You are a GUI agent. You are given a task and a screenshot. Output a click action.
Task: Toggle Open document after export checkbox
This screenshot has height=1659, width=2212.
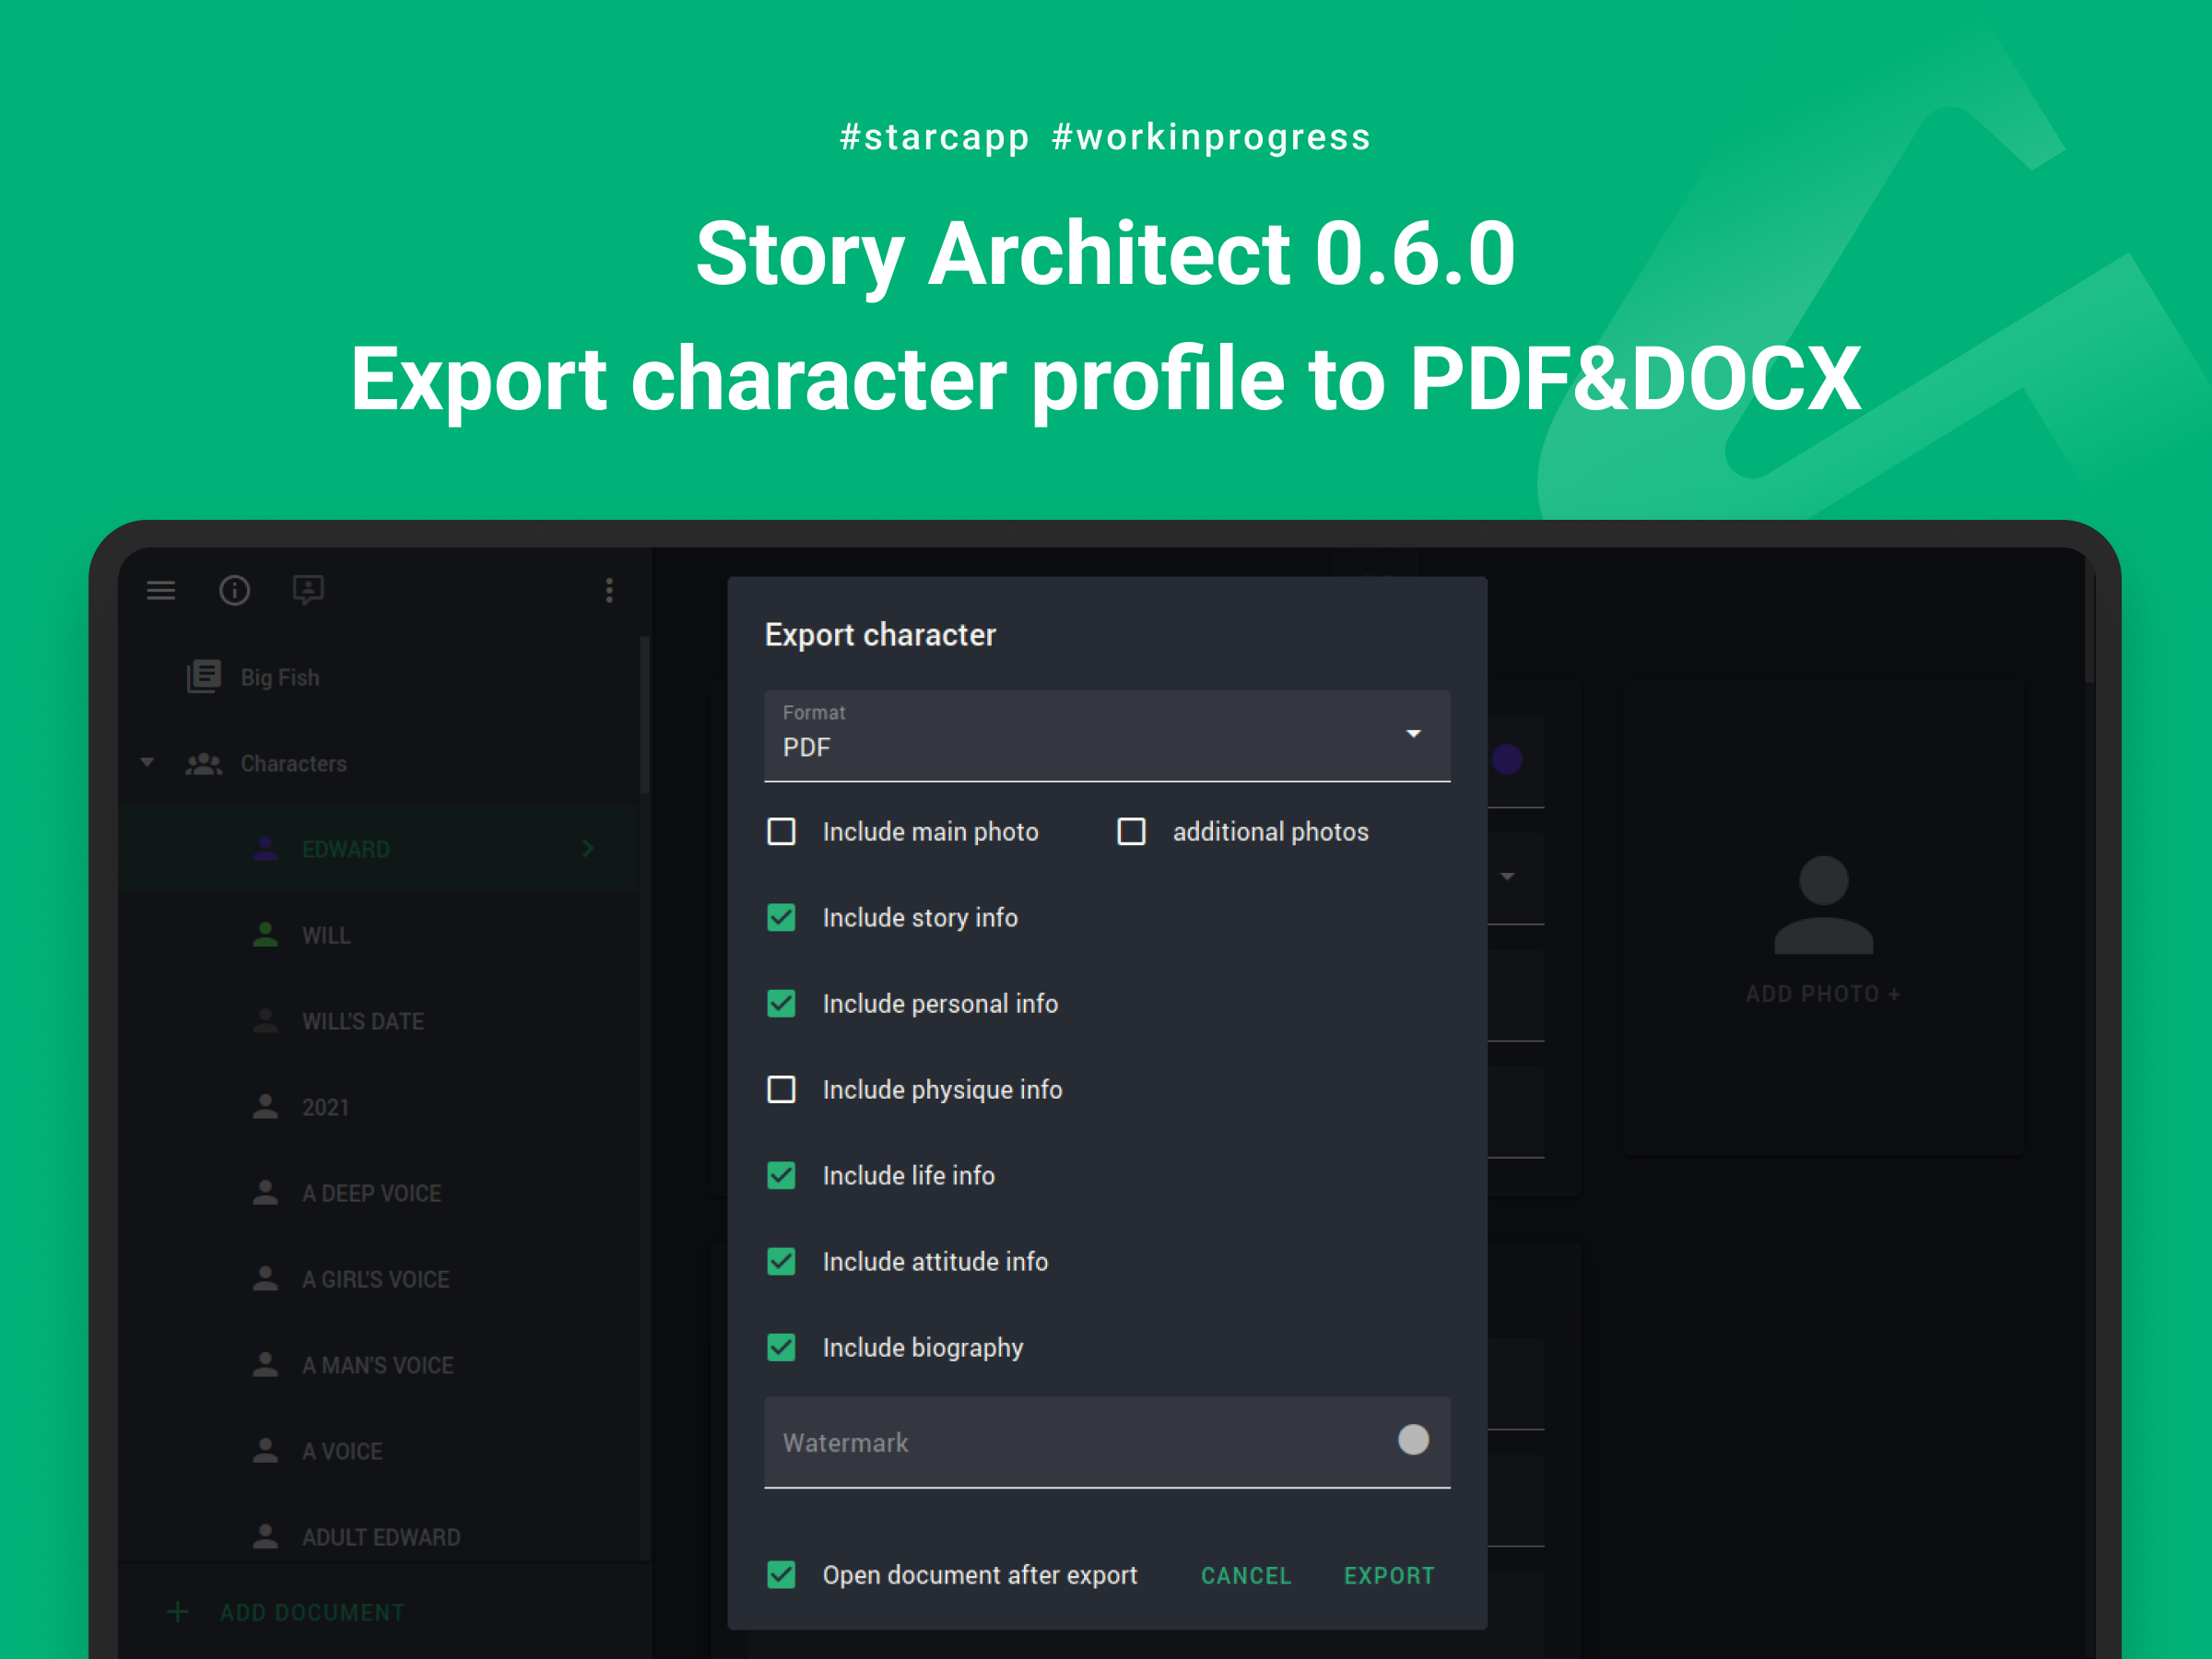[x=781, y=1575]
